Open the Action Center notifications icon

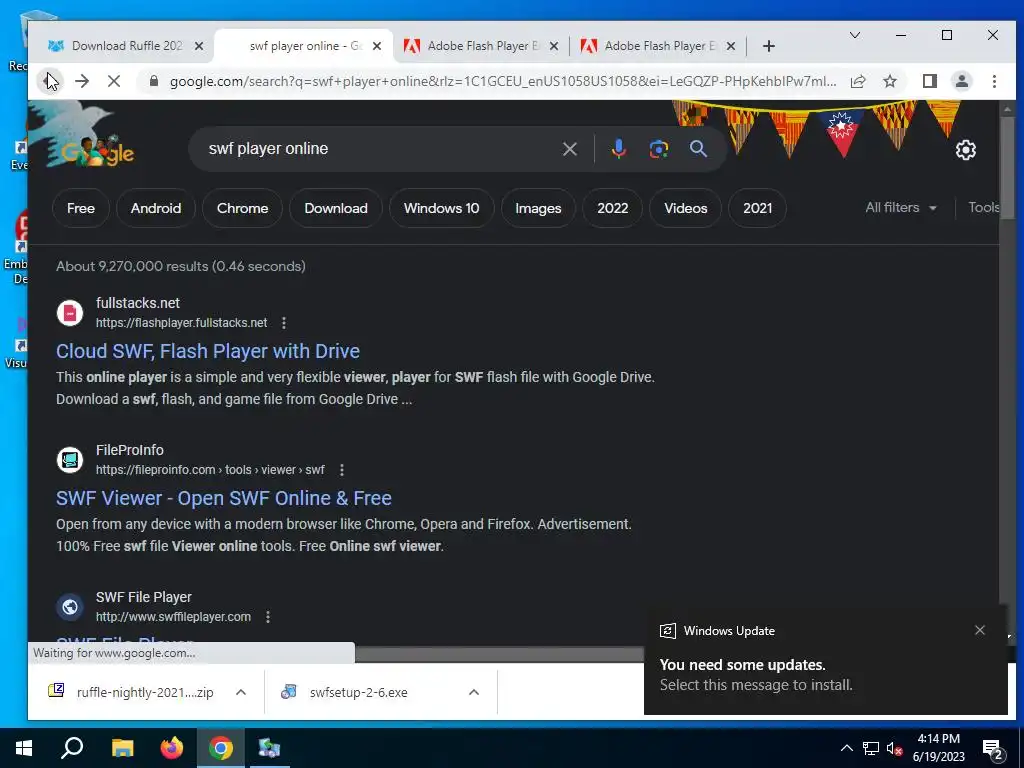(x=992, y=748)
